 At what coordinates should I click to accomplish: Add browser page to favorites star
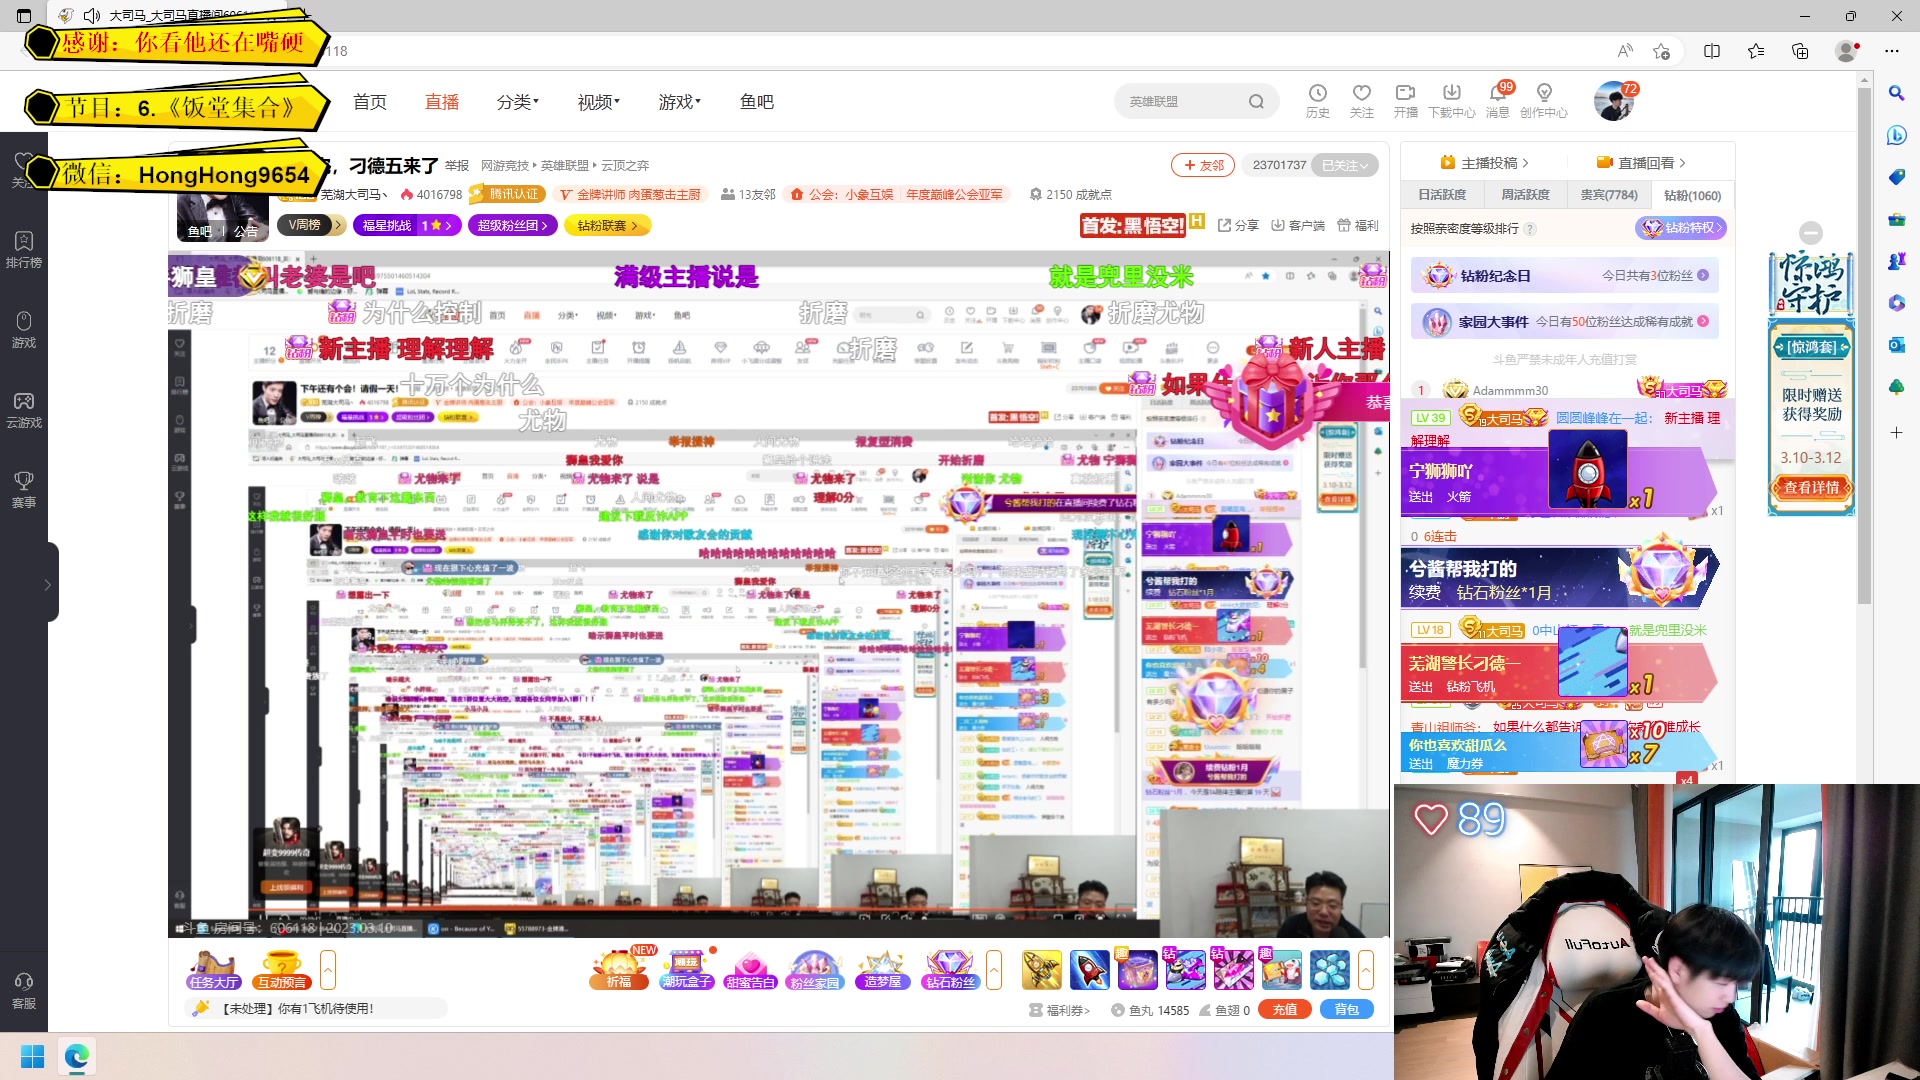click(x=1661, y=51)
